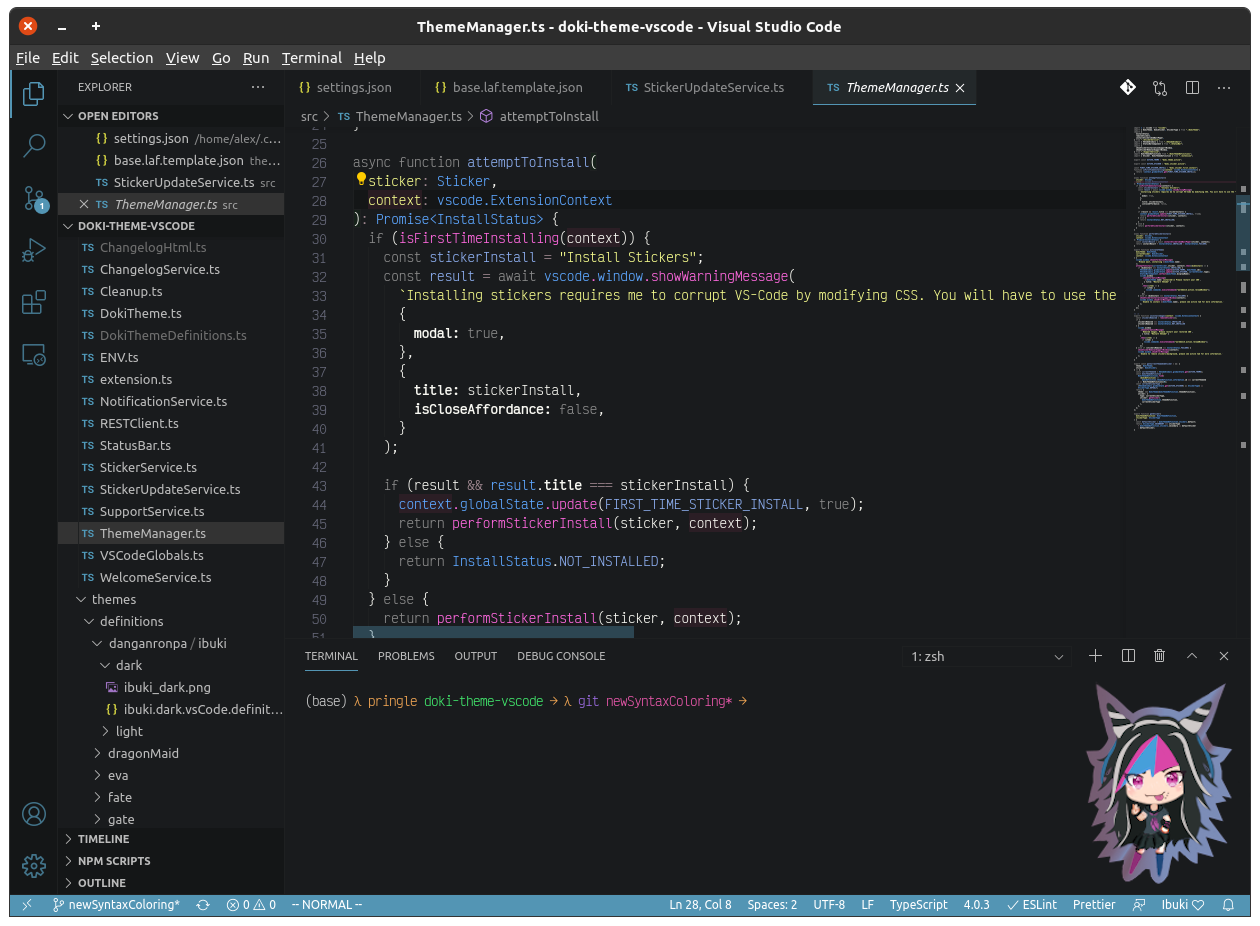This screenshot has height=926, width=1260.
Task: Click Spaces: 2 indentation setting
Action: point(772,904)
